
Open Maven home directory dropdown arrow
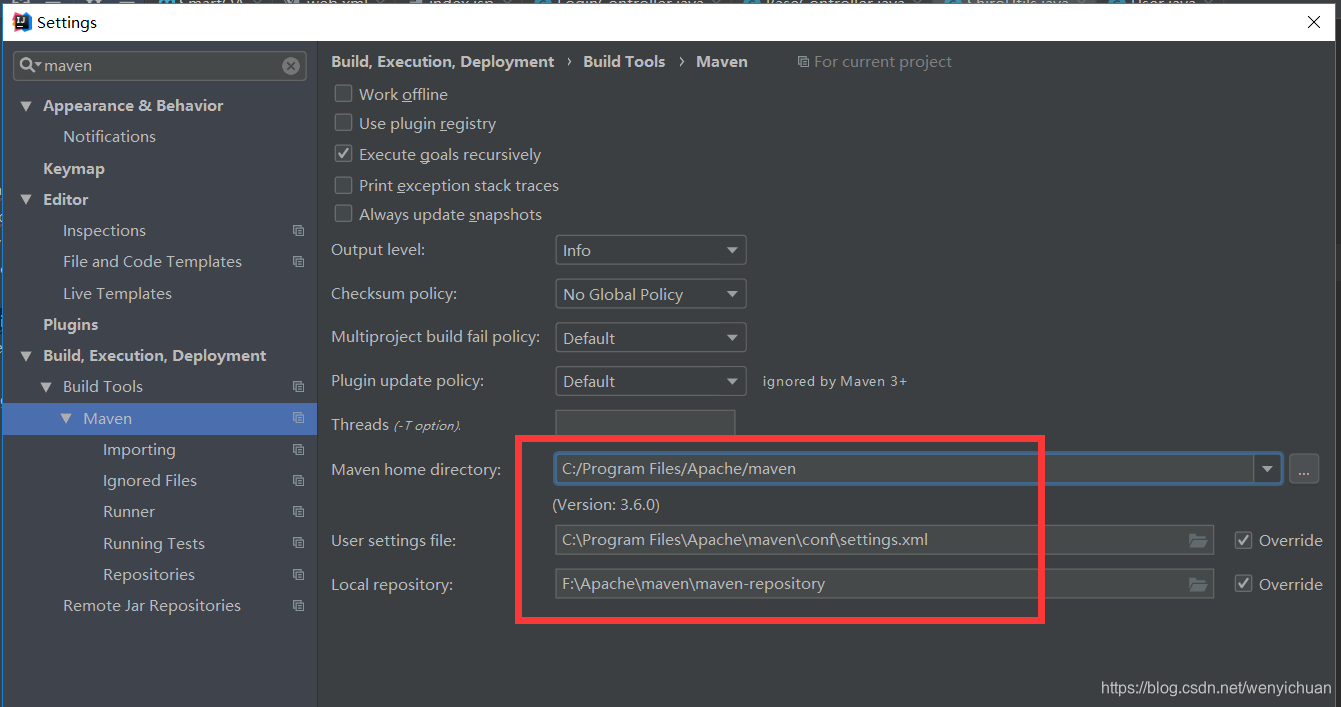click(1268, 469)
